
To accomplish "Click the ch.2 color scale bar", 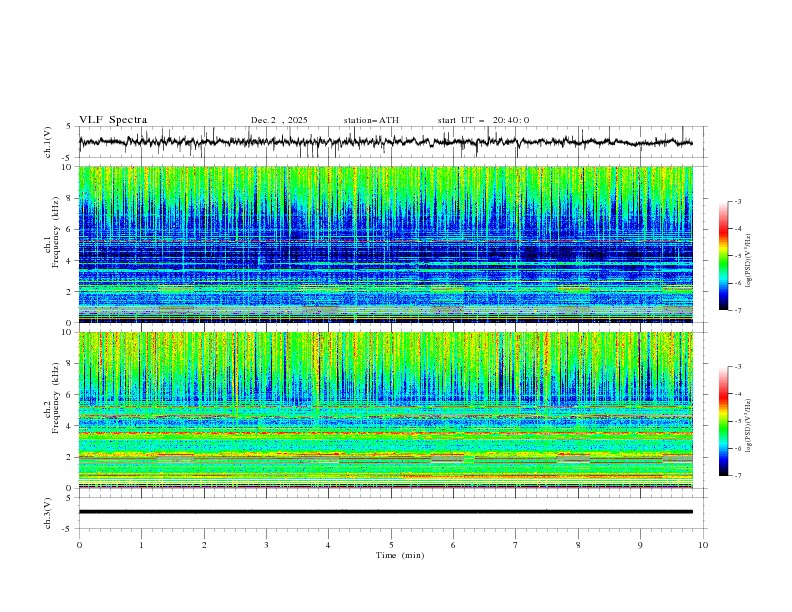I will point(724,421).
